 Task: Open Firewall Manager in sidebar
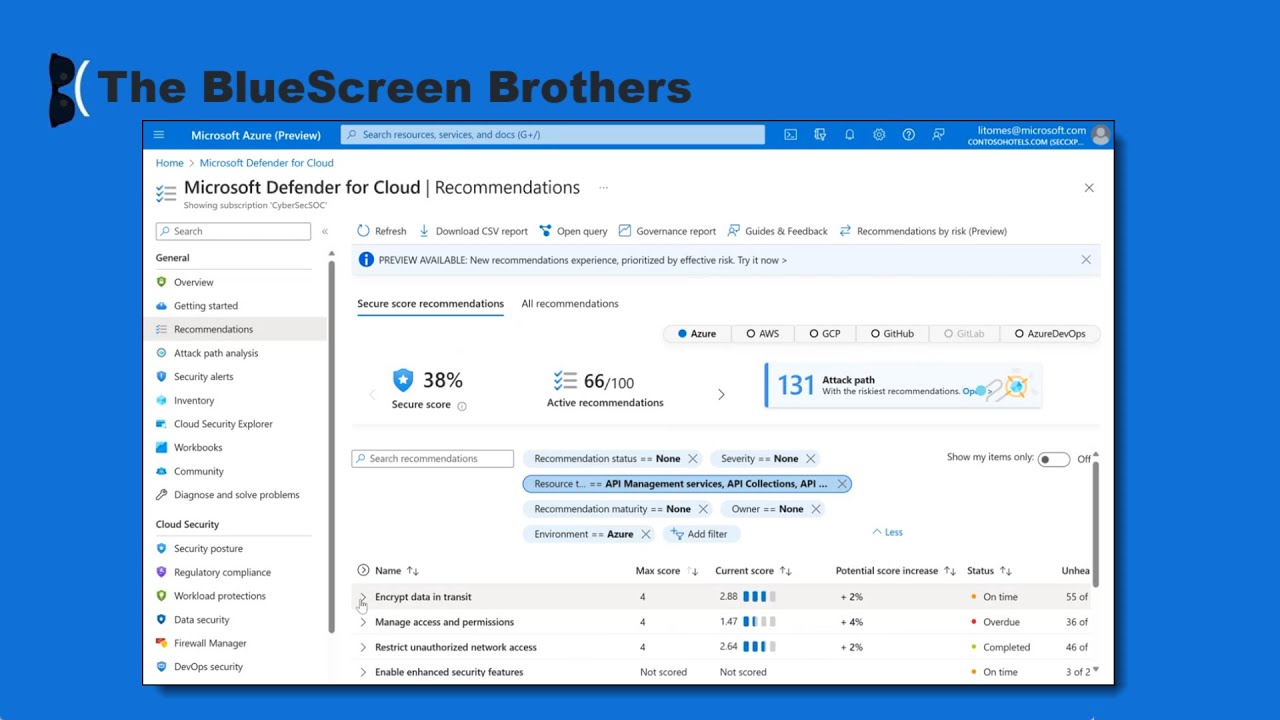tap(209, 643)
